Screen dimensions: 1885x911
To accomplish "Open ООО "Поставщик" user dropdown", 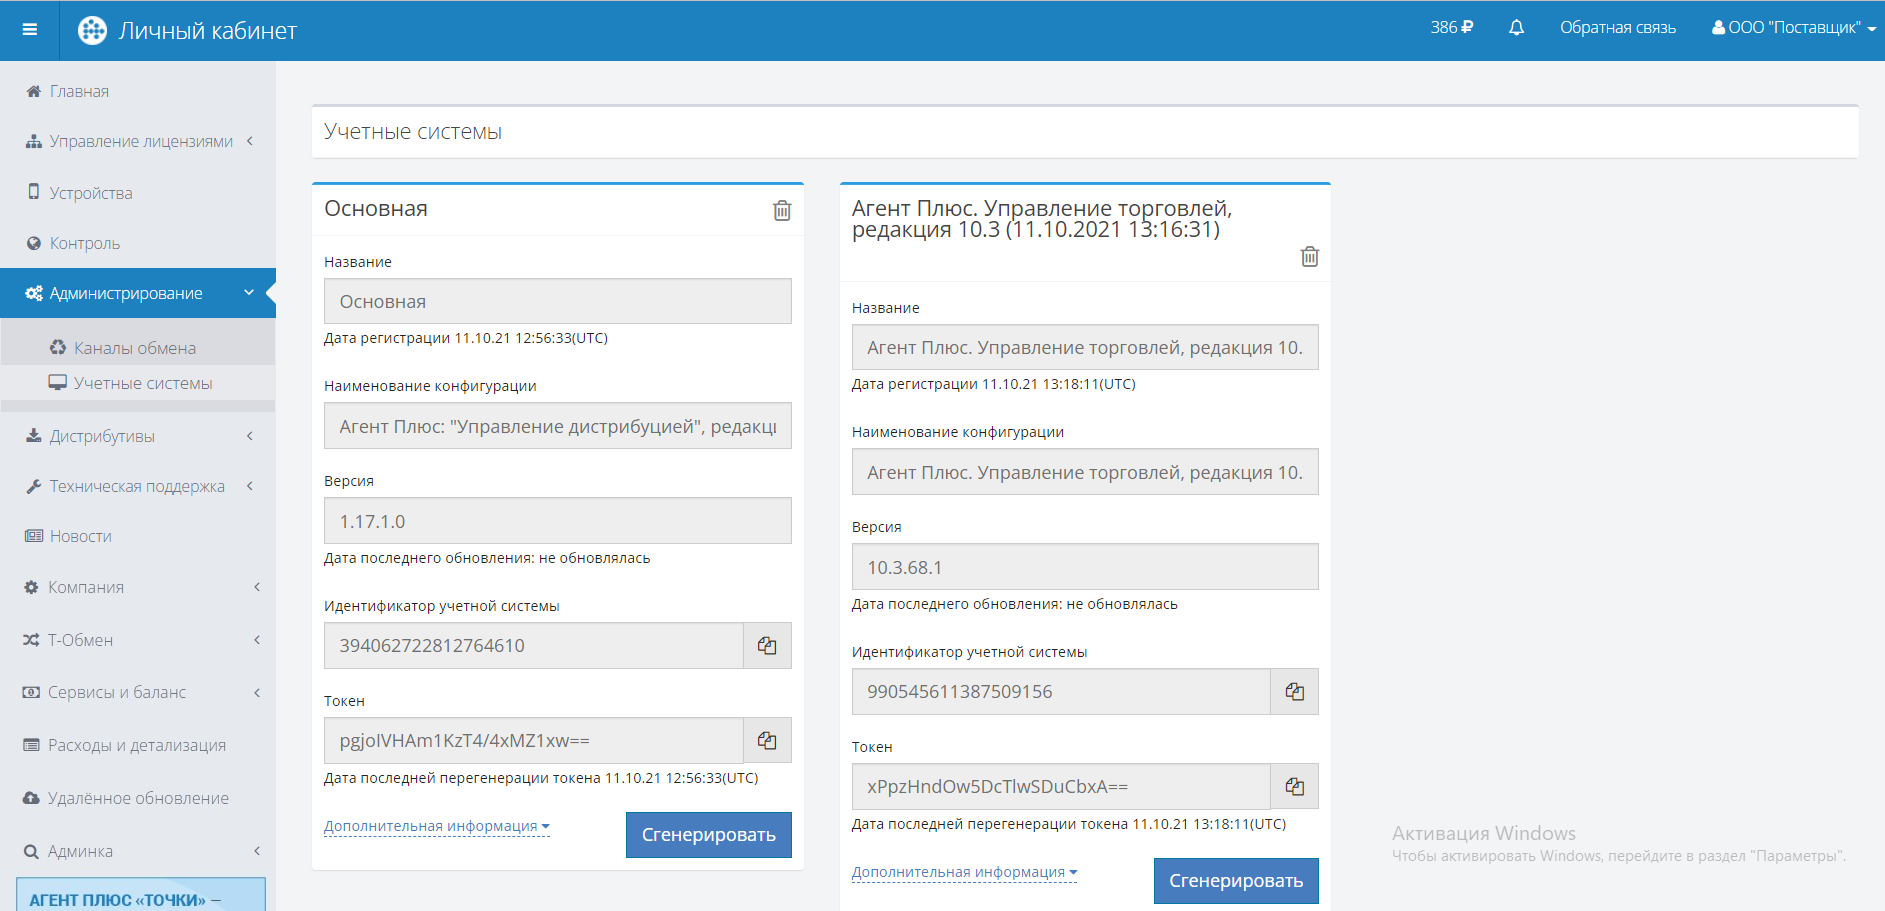I will tap(1794, 28).
